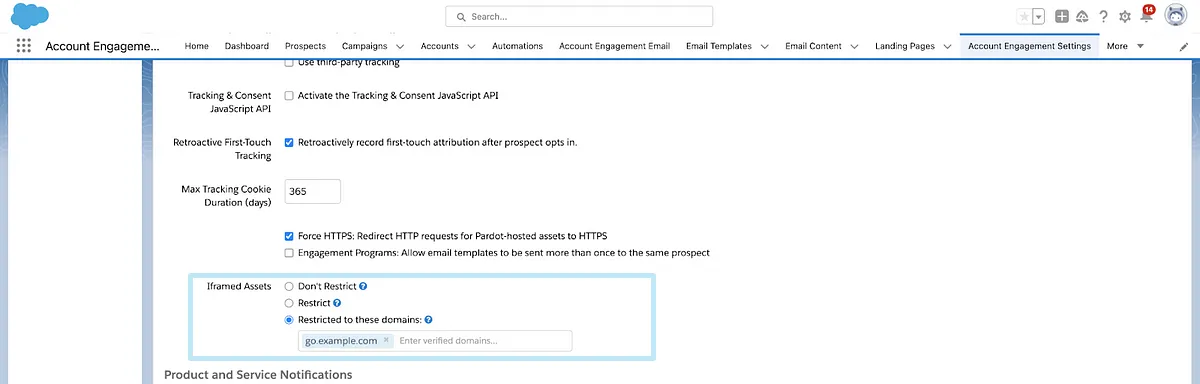Click the Max Tracking Cookie Duration field
This screenshot has height=384, width=1200.
click(x=312, y=191)
